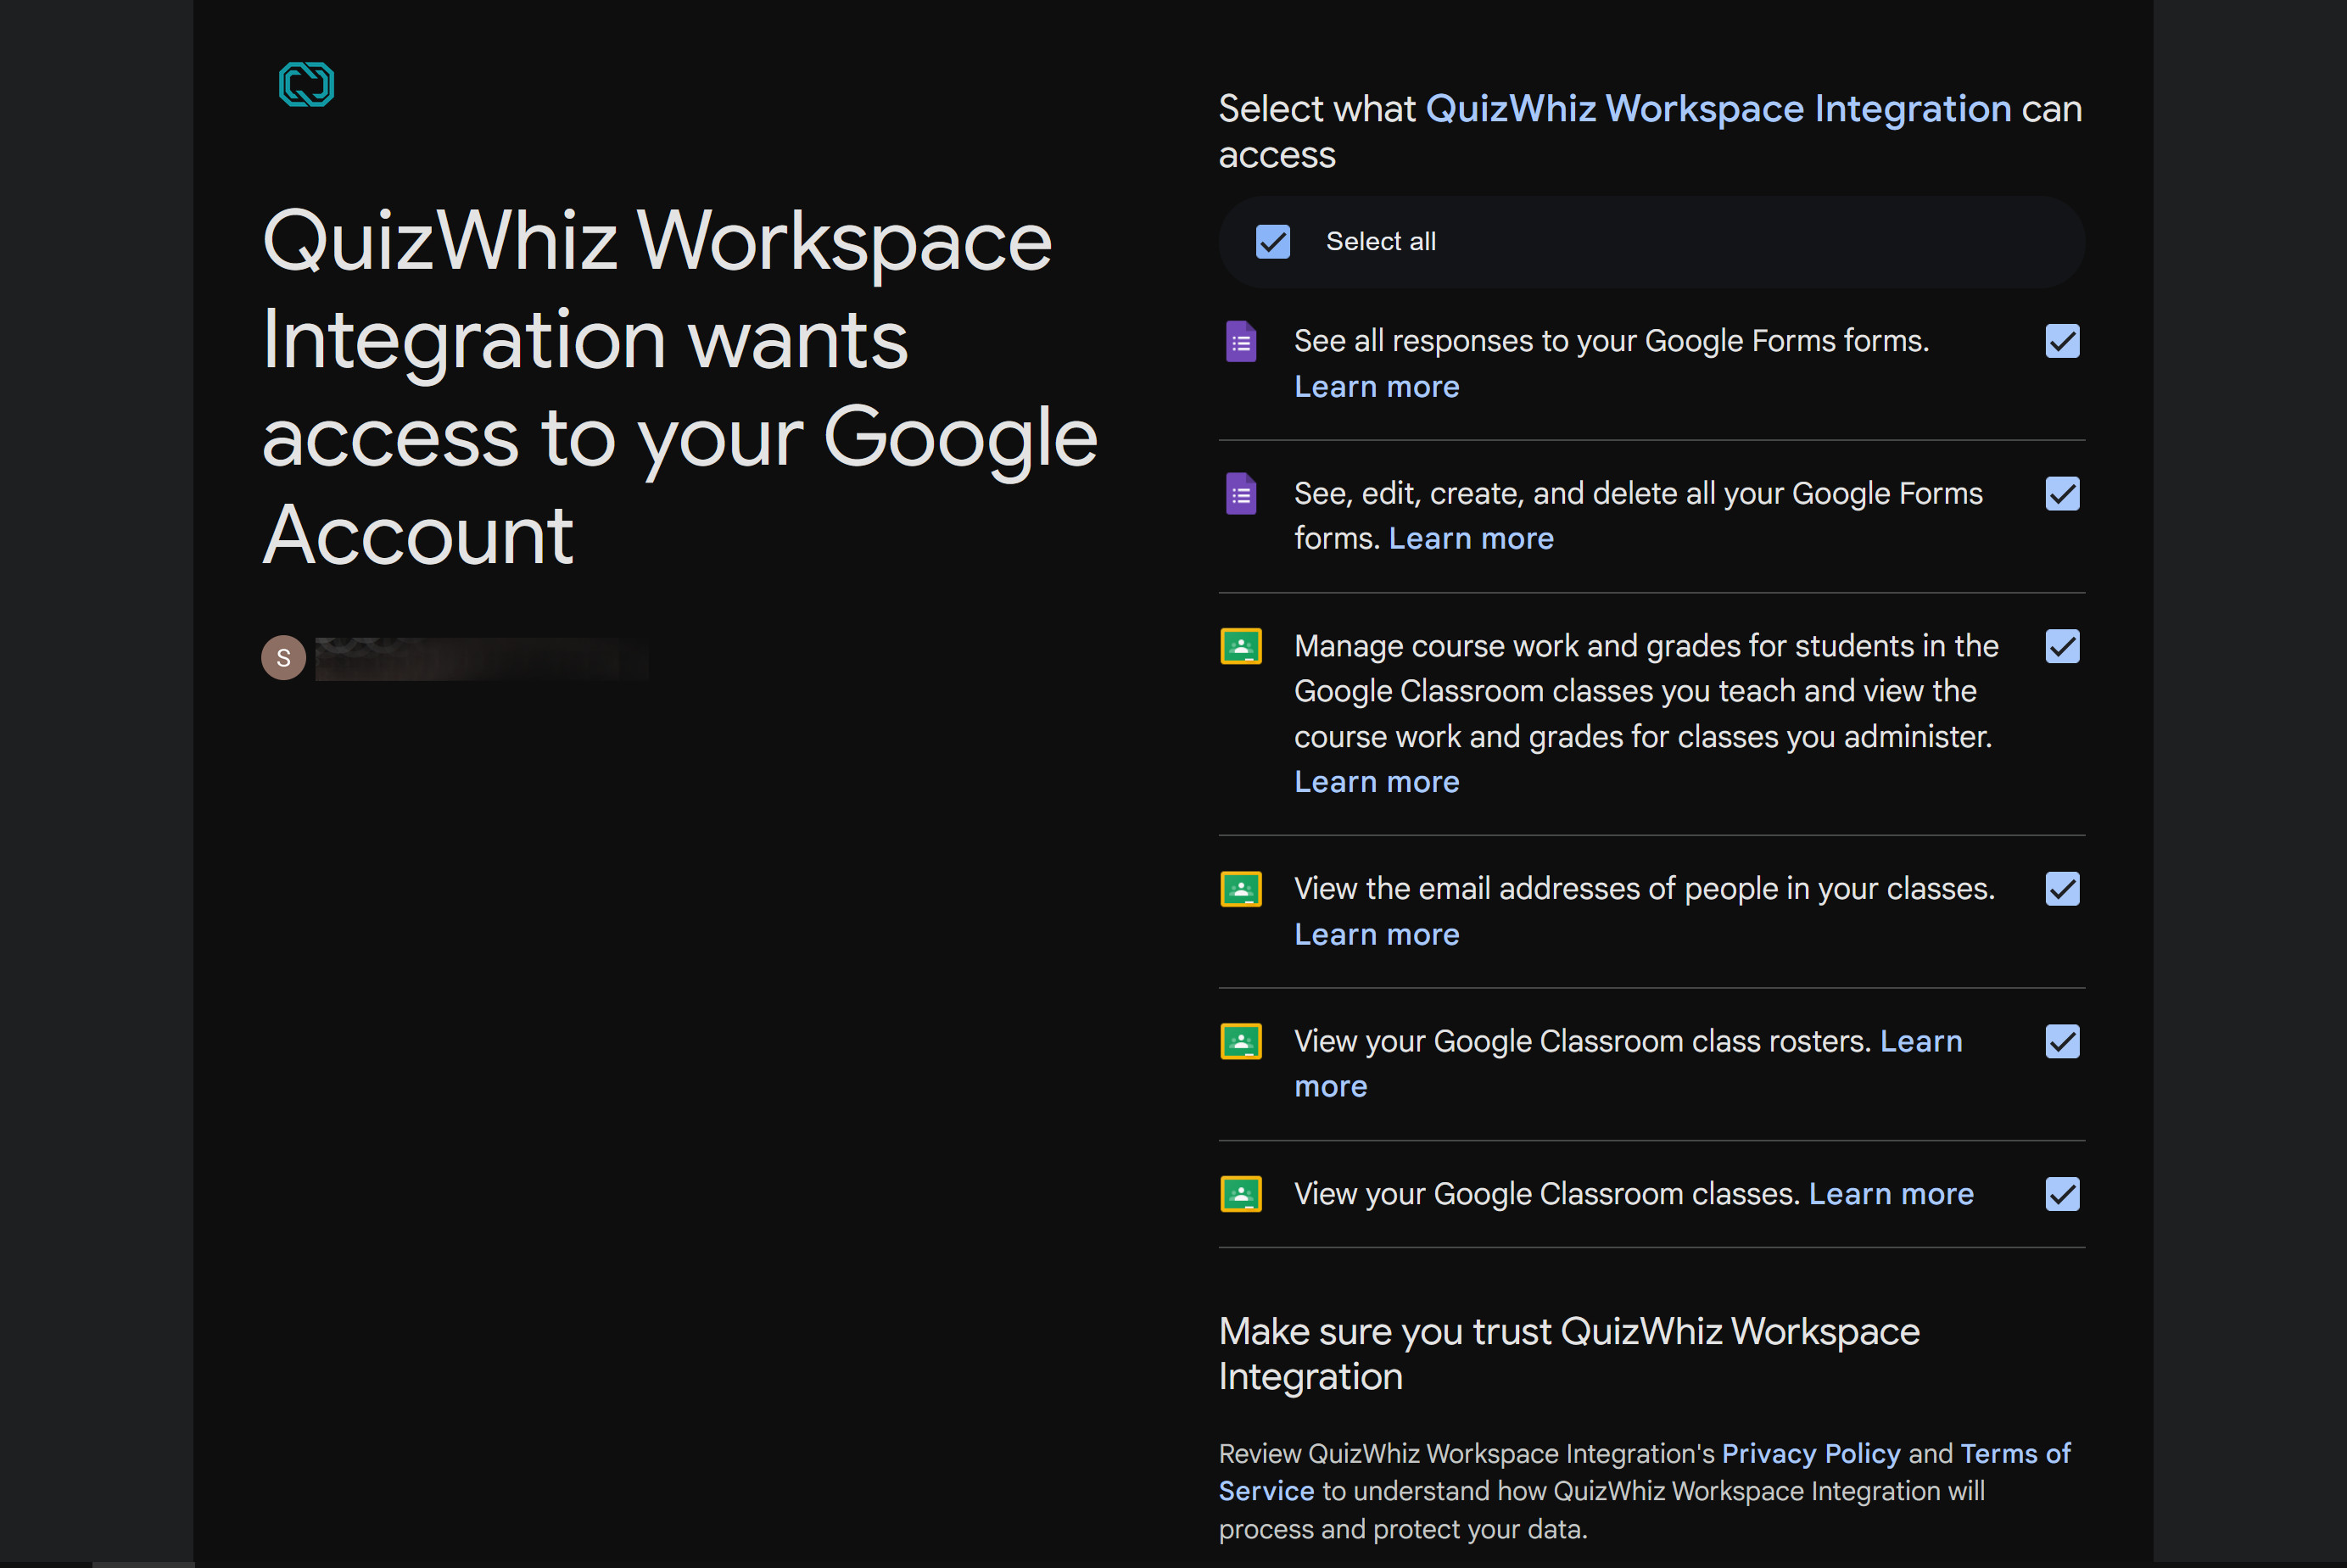Open Learn more under 'classes you administer'
Image resolution: width=2347 pixels, height=1568 pixels.
pos(1376,781)
